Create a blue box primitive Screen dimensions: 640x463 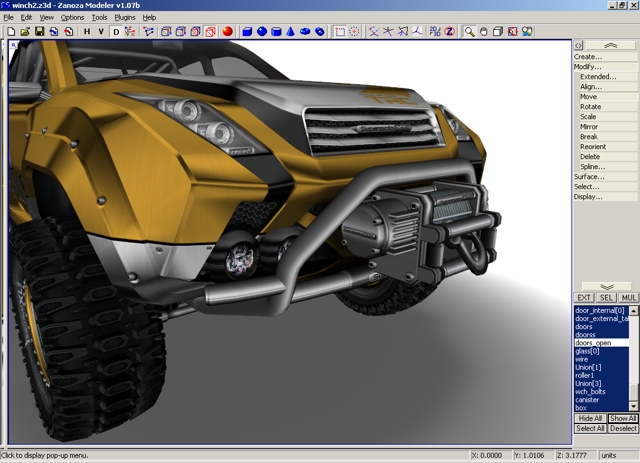247,31
